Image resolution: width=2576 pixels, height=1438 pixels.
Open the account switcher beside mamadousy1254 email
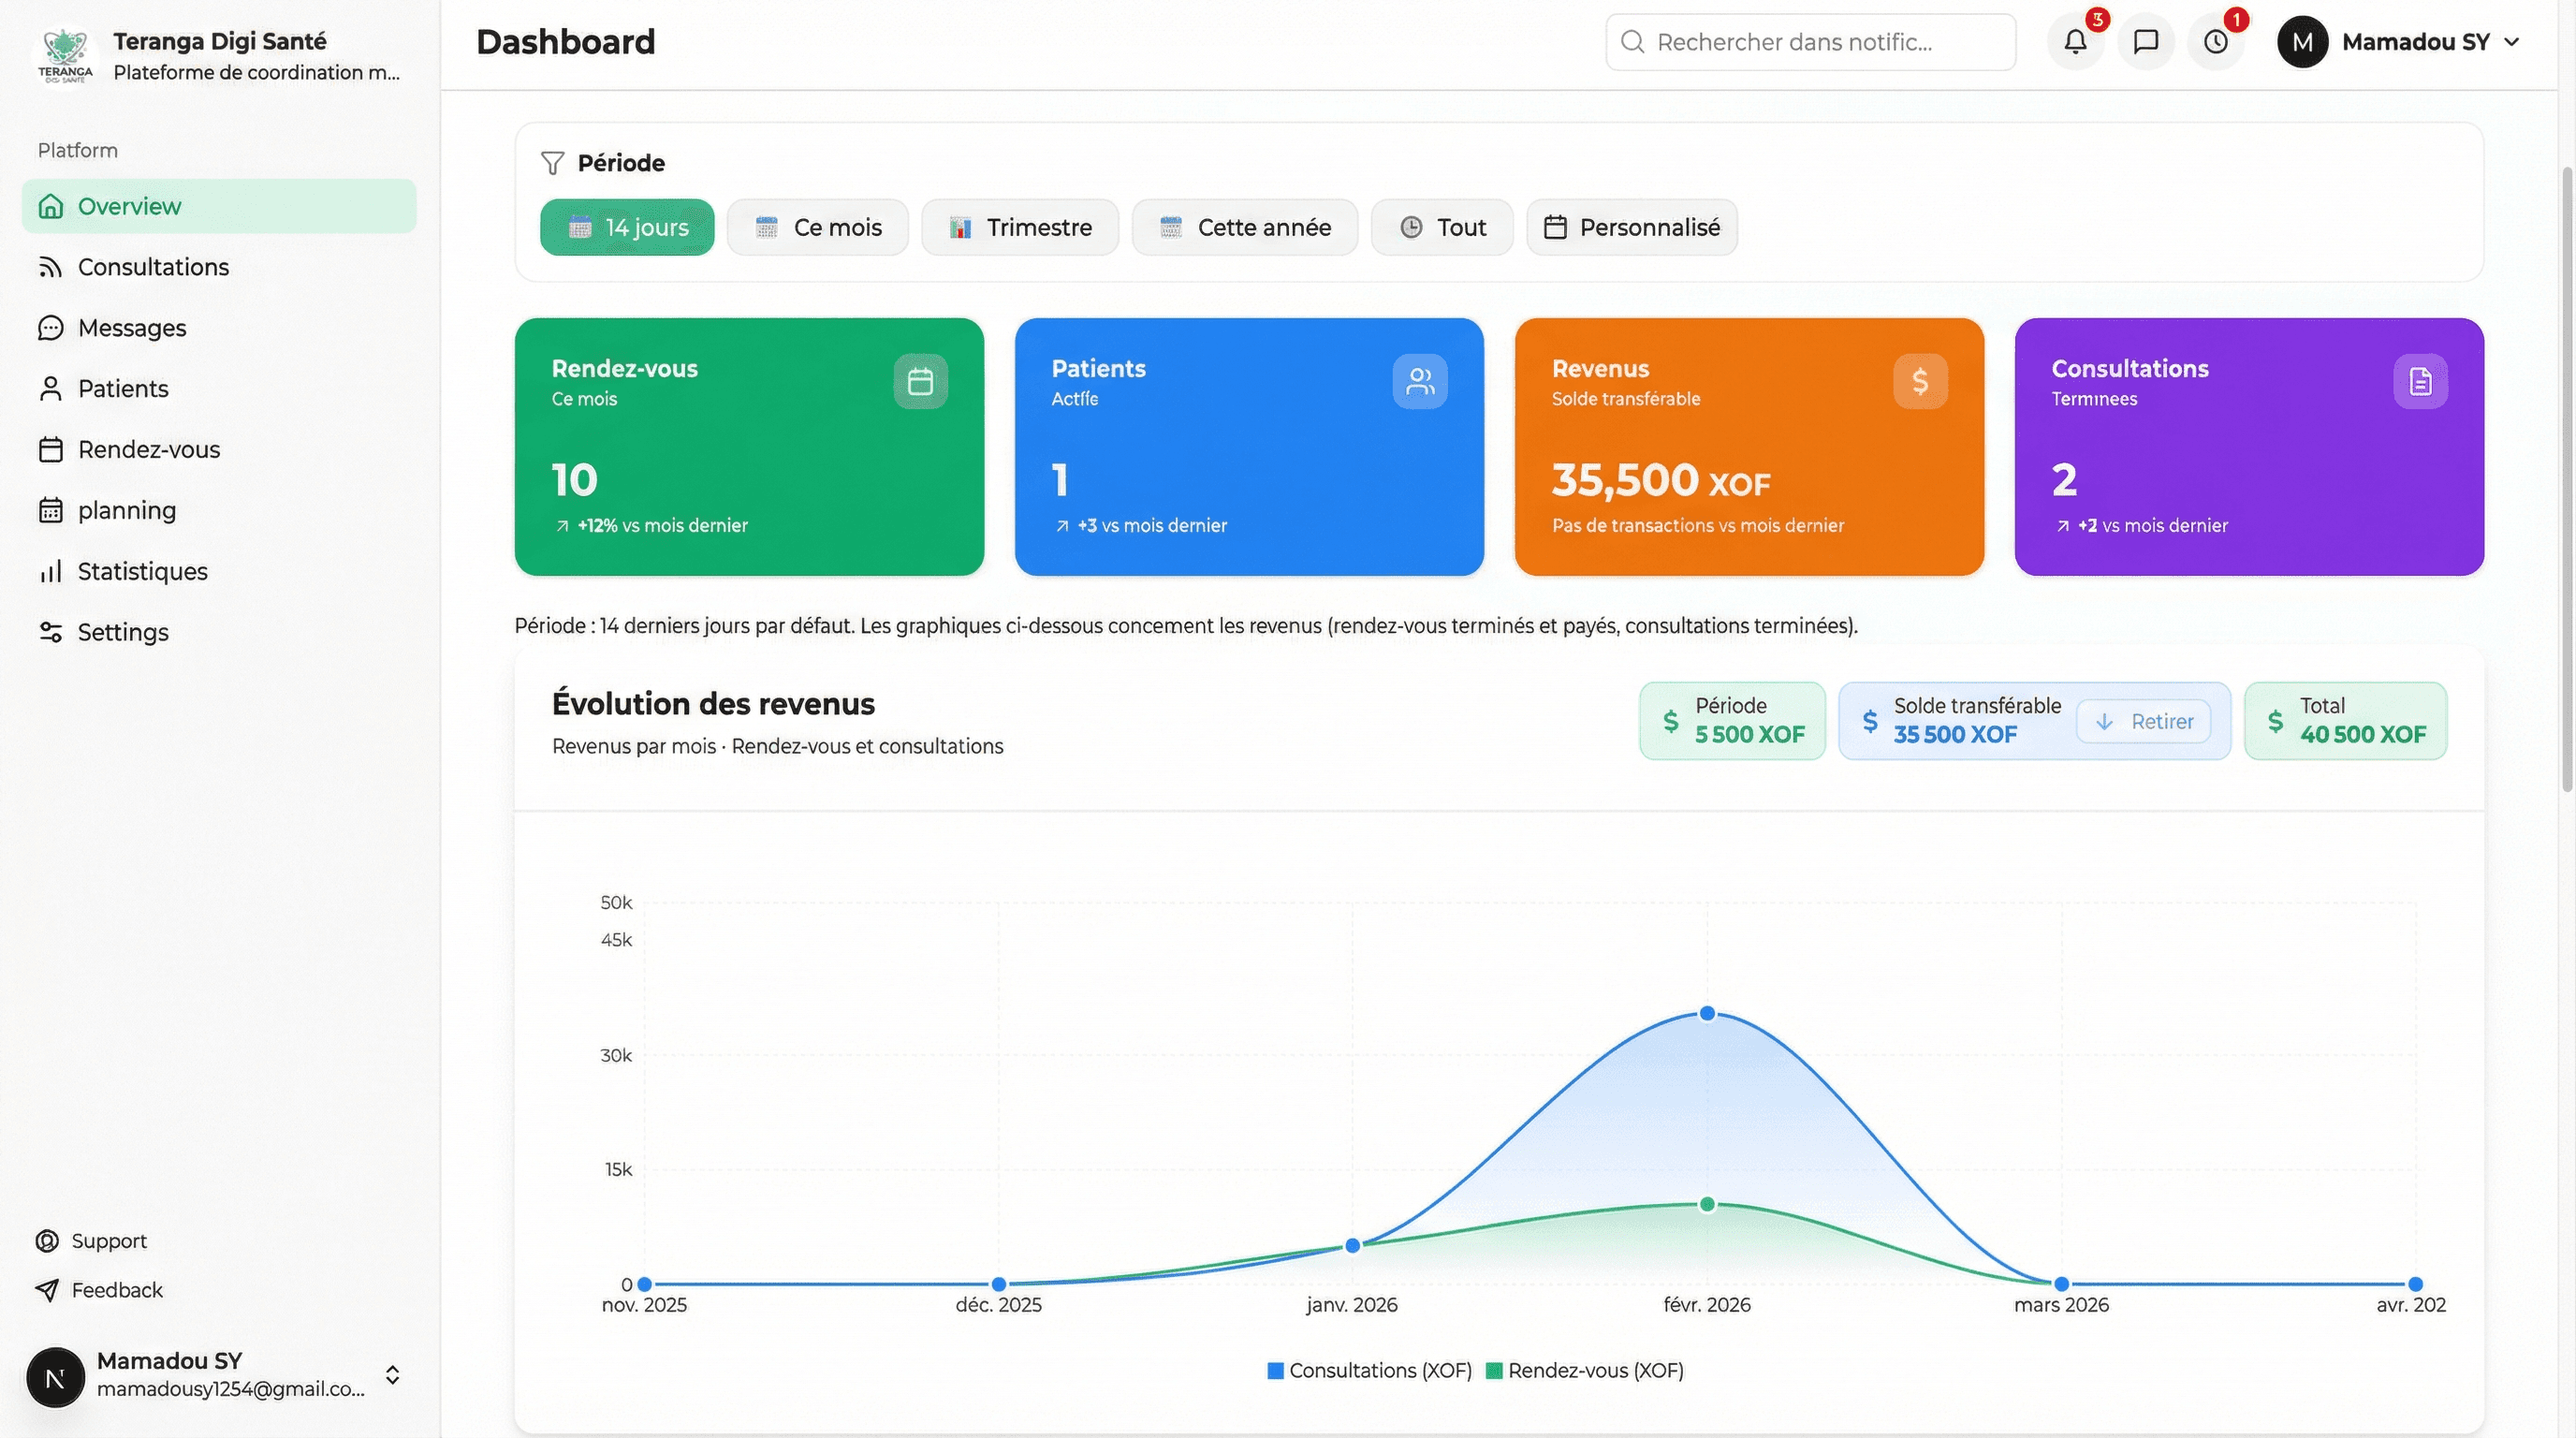[x=392, y=1375]
